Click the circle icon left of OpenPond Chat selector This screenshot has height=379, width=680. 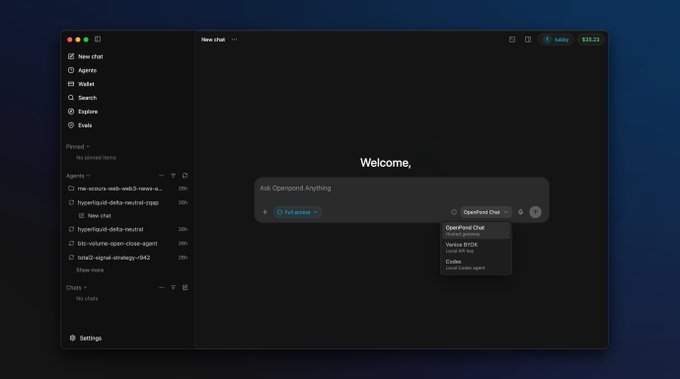point(454,212)
